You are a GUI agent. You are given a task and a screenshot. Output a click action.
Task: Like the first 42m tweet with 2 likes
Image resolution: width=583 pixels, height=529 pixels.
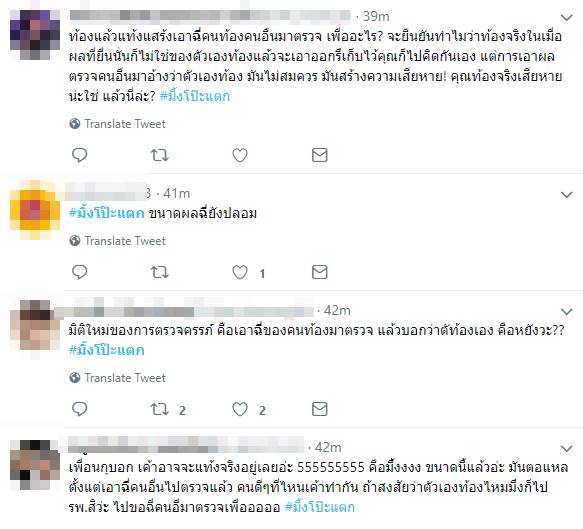click(x=240, y=409)
